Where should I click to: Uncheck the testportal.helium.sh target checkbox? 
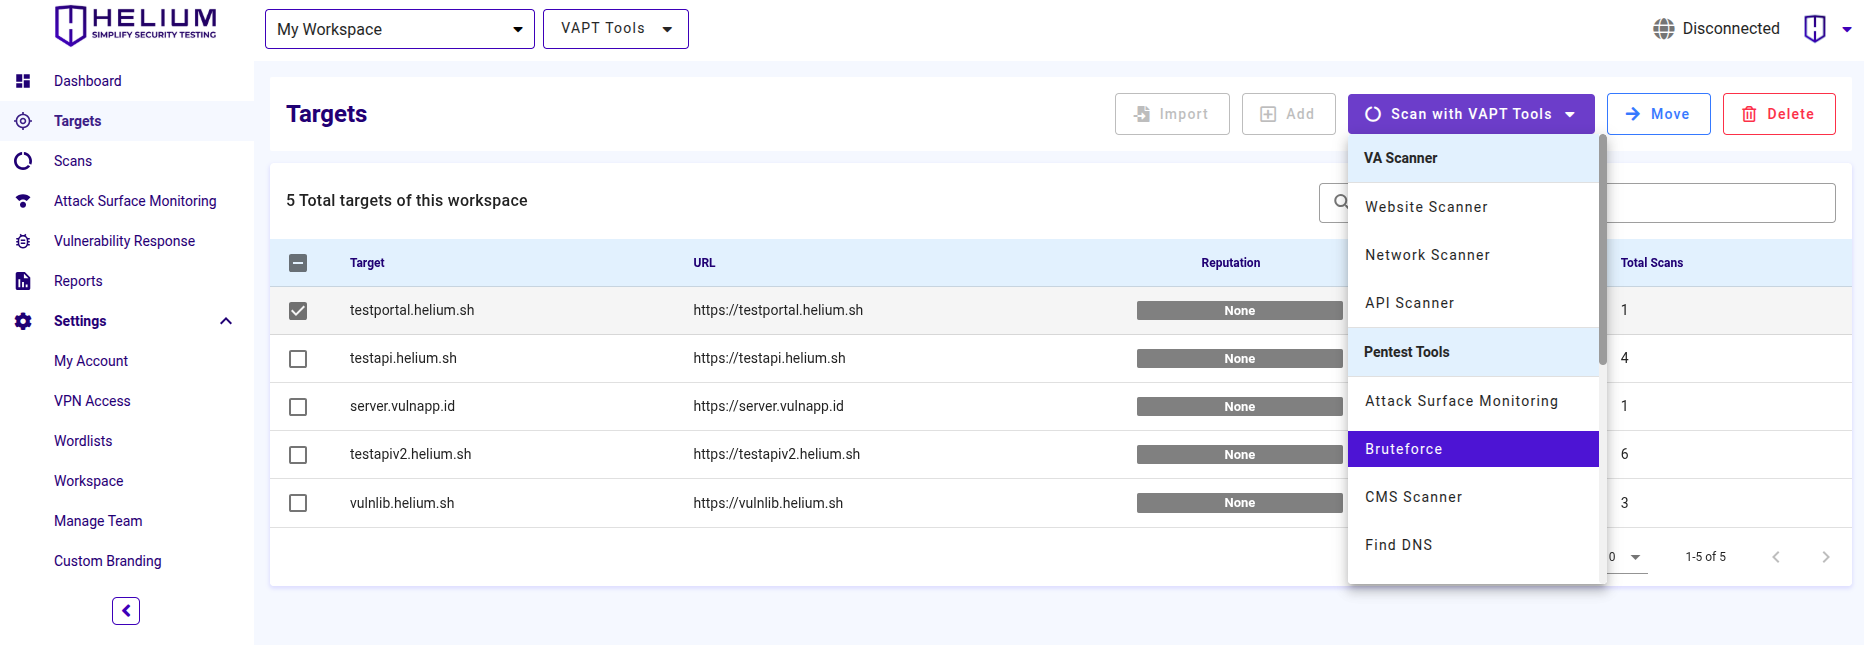tap(298, 311)
